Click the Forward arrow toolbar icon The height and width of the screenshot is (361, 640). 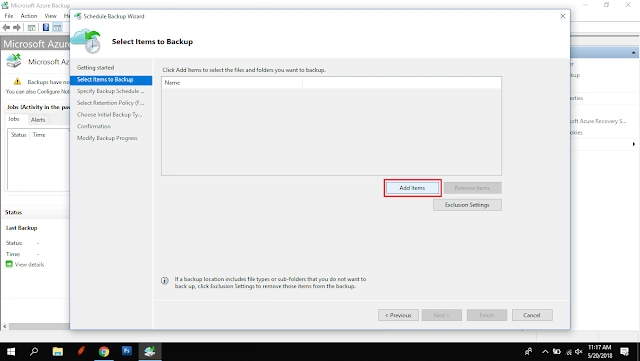click(17, 27)
